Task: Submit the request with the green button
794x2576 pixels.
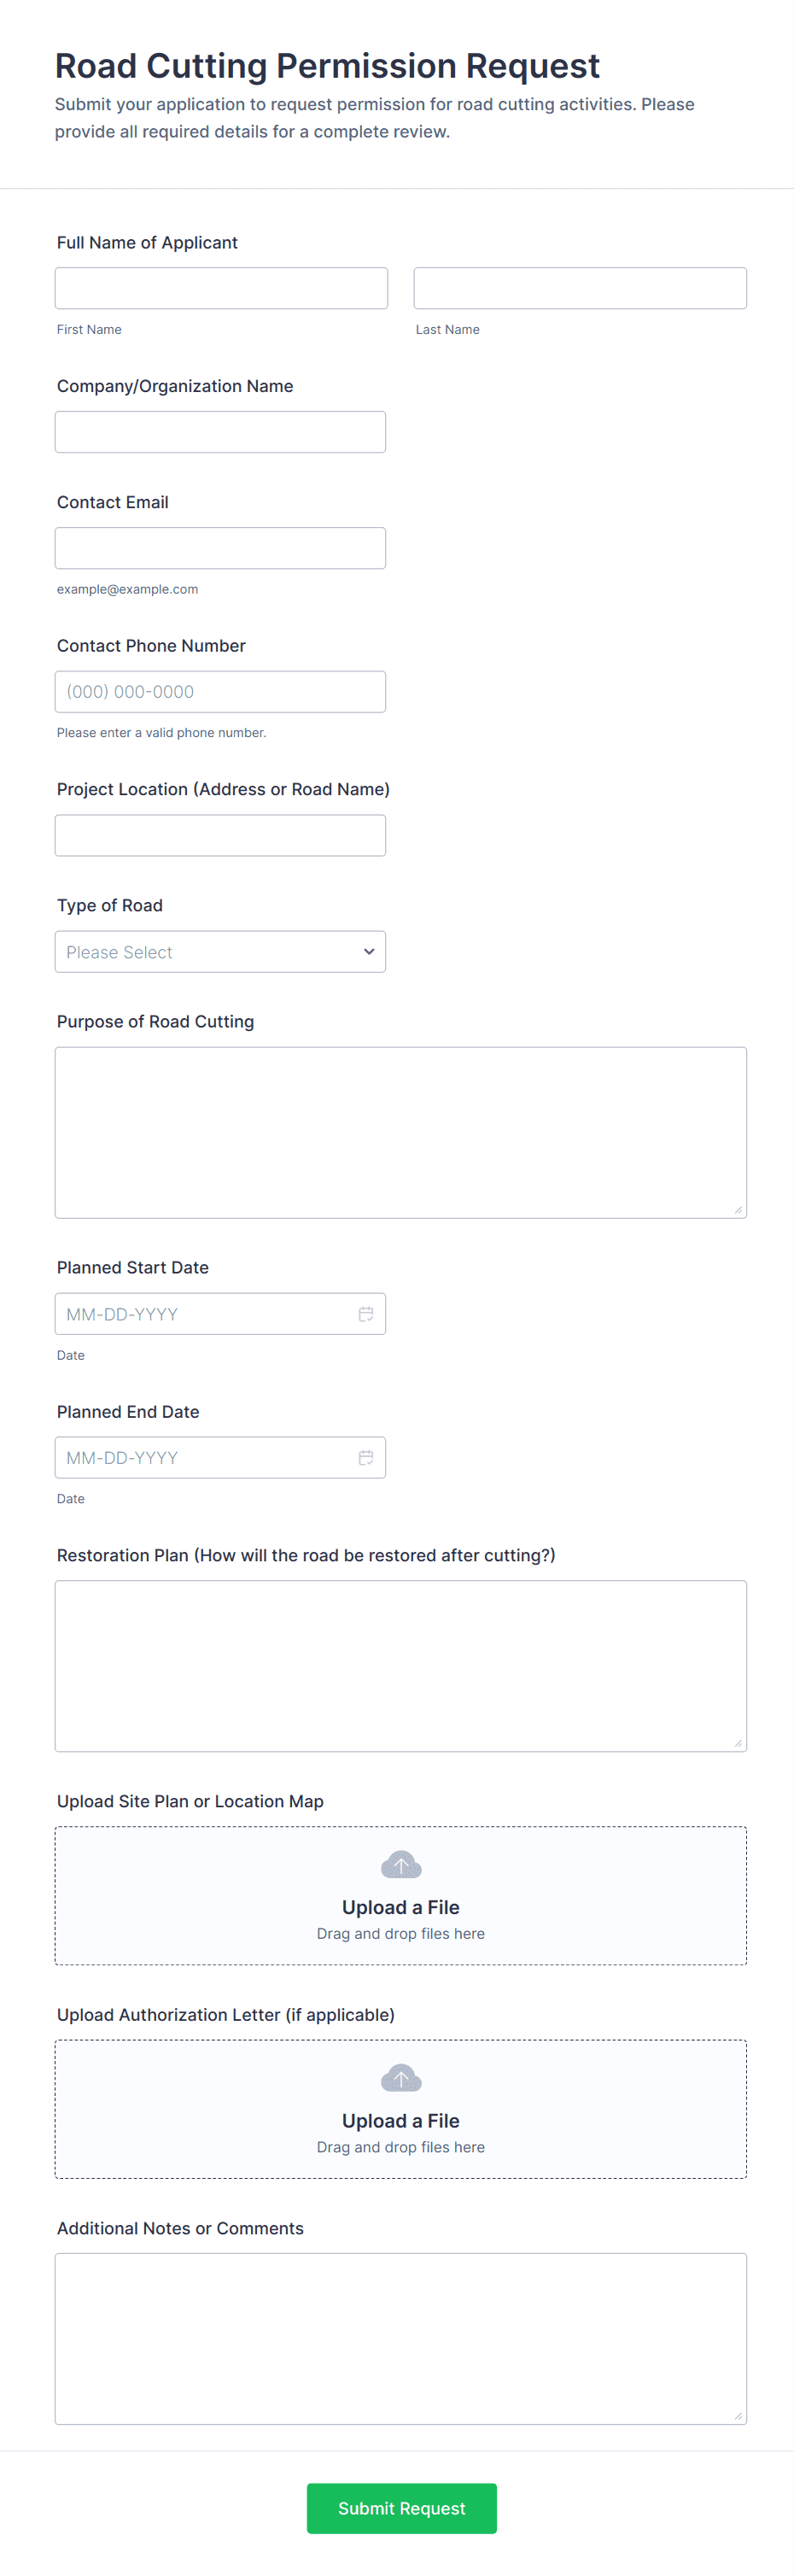Action: coord(401,2508)
